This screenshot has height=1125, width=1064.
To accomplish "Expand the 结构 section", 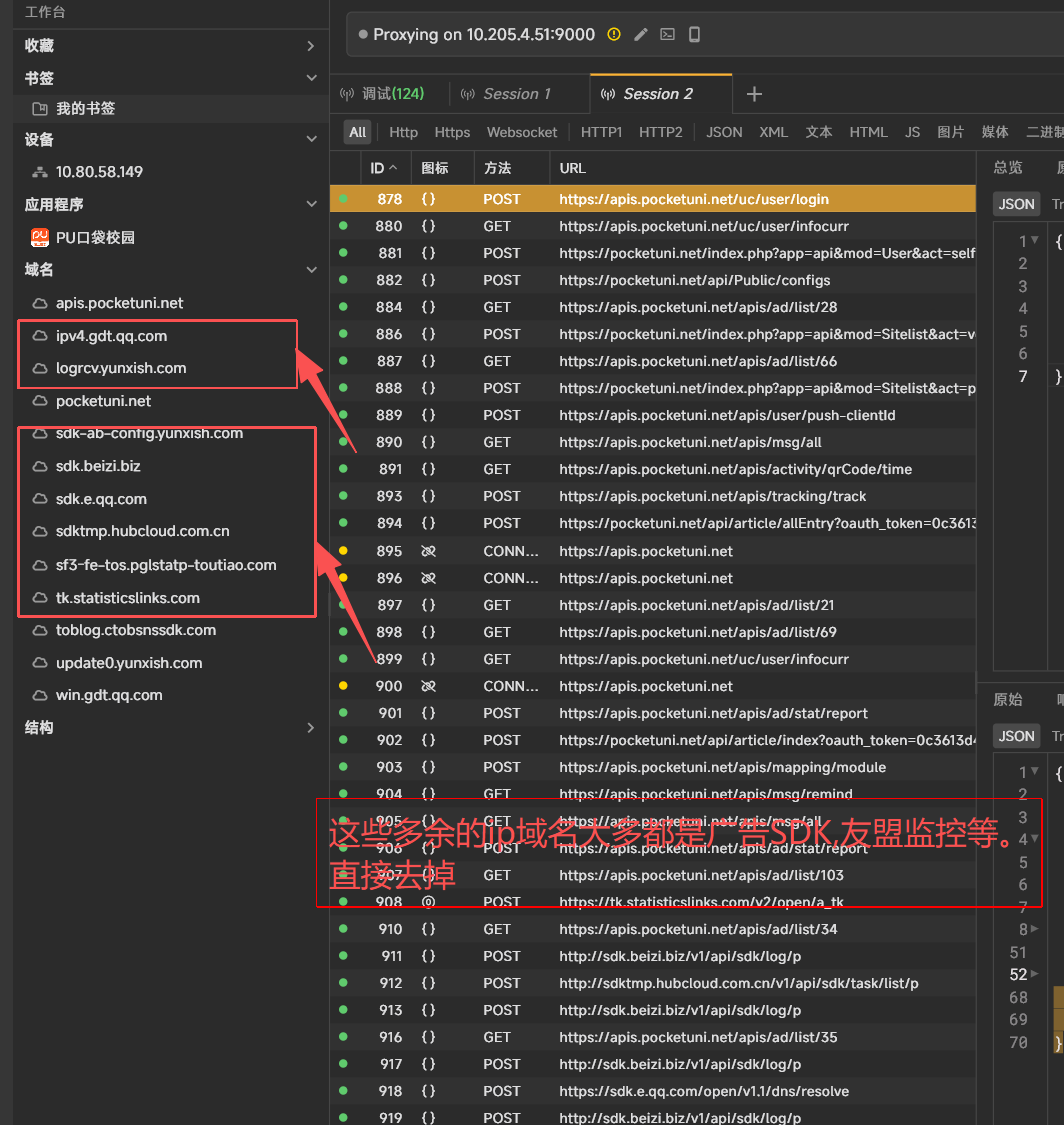I will click(311, 728).
